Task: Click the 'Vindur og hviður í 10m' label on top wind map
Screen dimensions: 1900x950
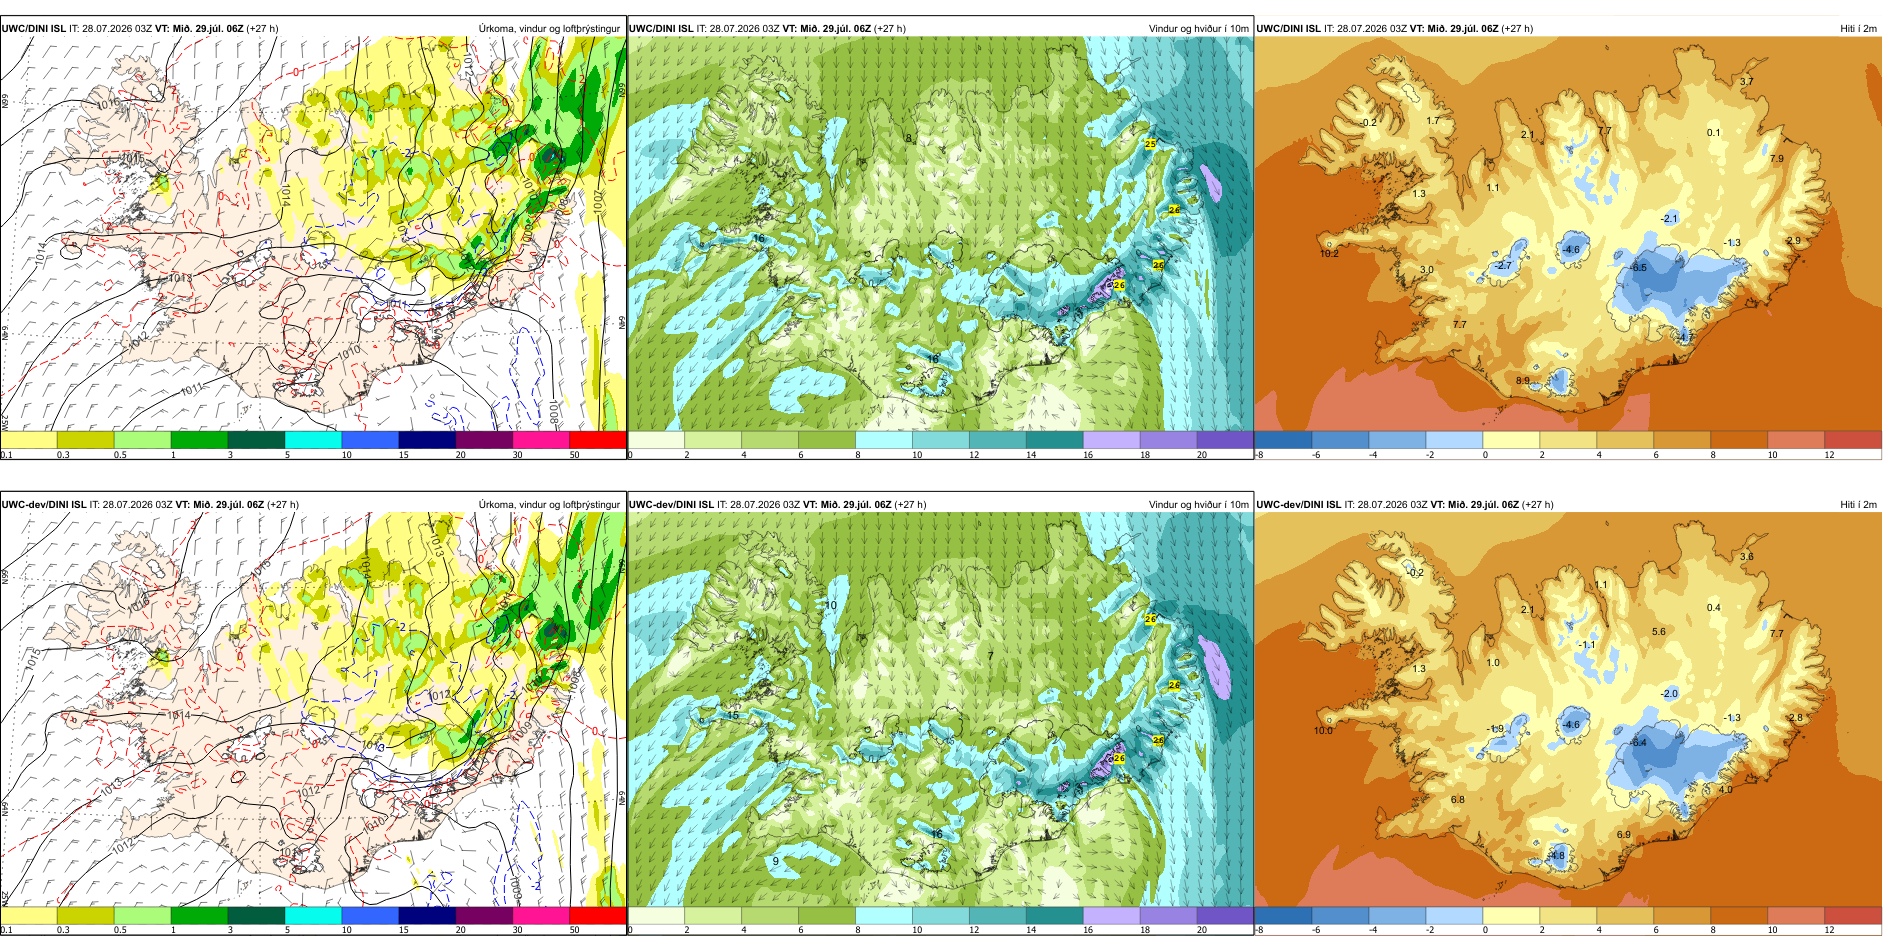Action: 1198,28
